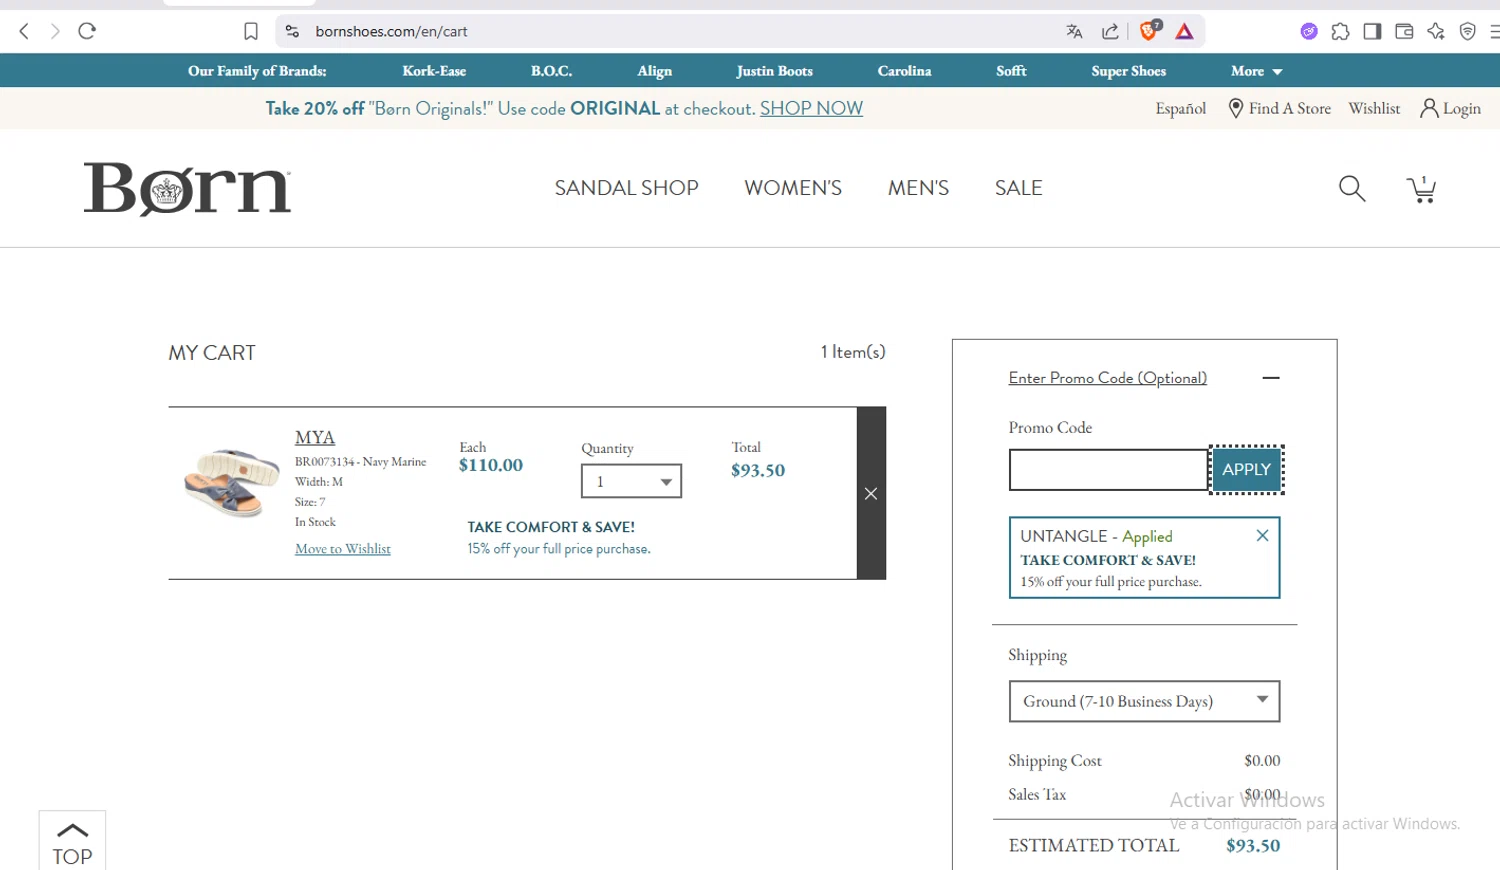Bookmark this page icon
Viewport: 1500px width, 870px height.
click(251, 31)
